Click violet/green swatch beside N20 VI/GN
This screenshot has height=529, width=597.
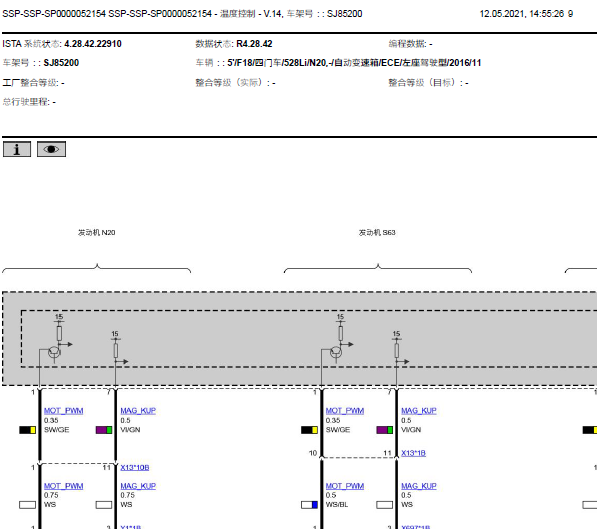pos(104,430)
